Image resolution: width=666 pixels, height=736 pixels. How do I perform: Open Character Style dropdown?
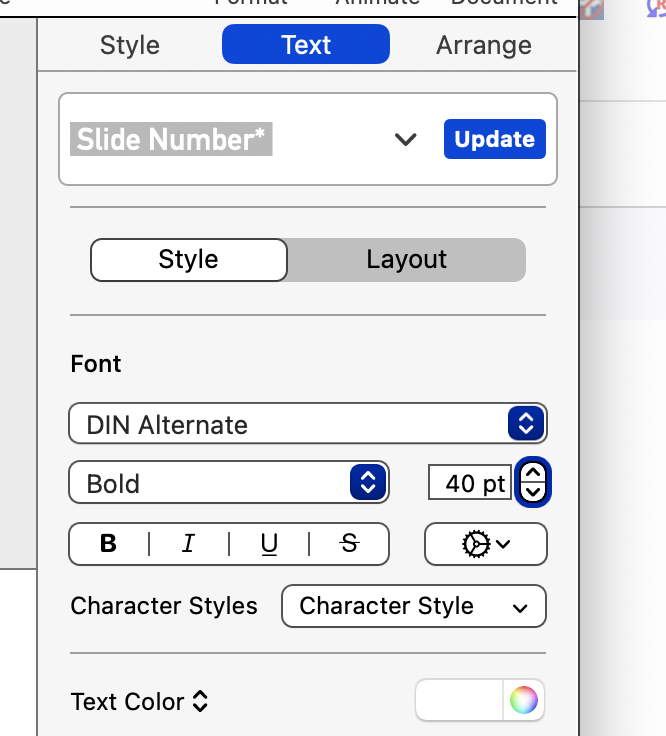414,606
